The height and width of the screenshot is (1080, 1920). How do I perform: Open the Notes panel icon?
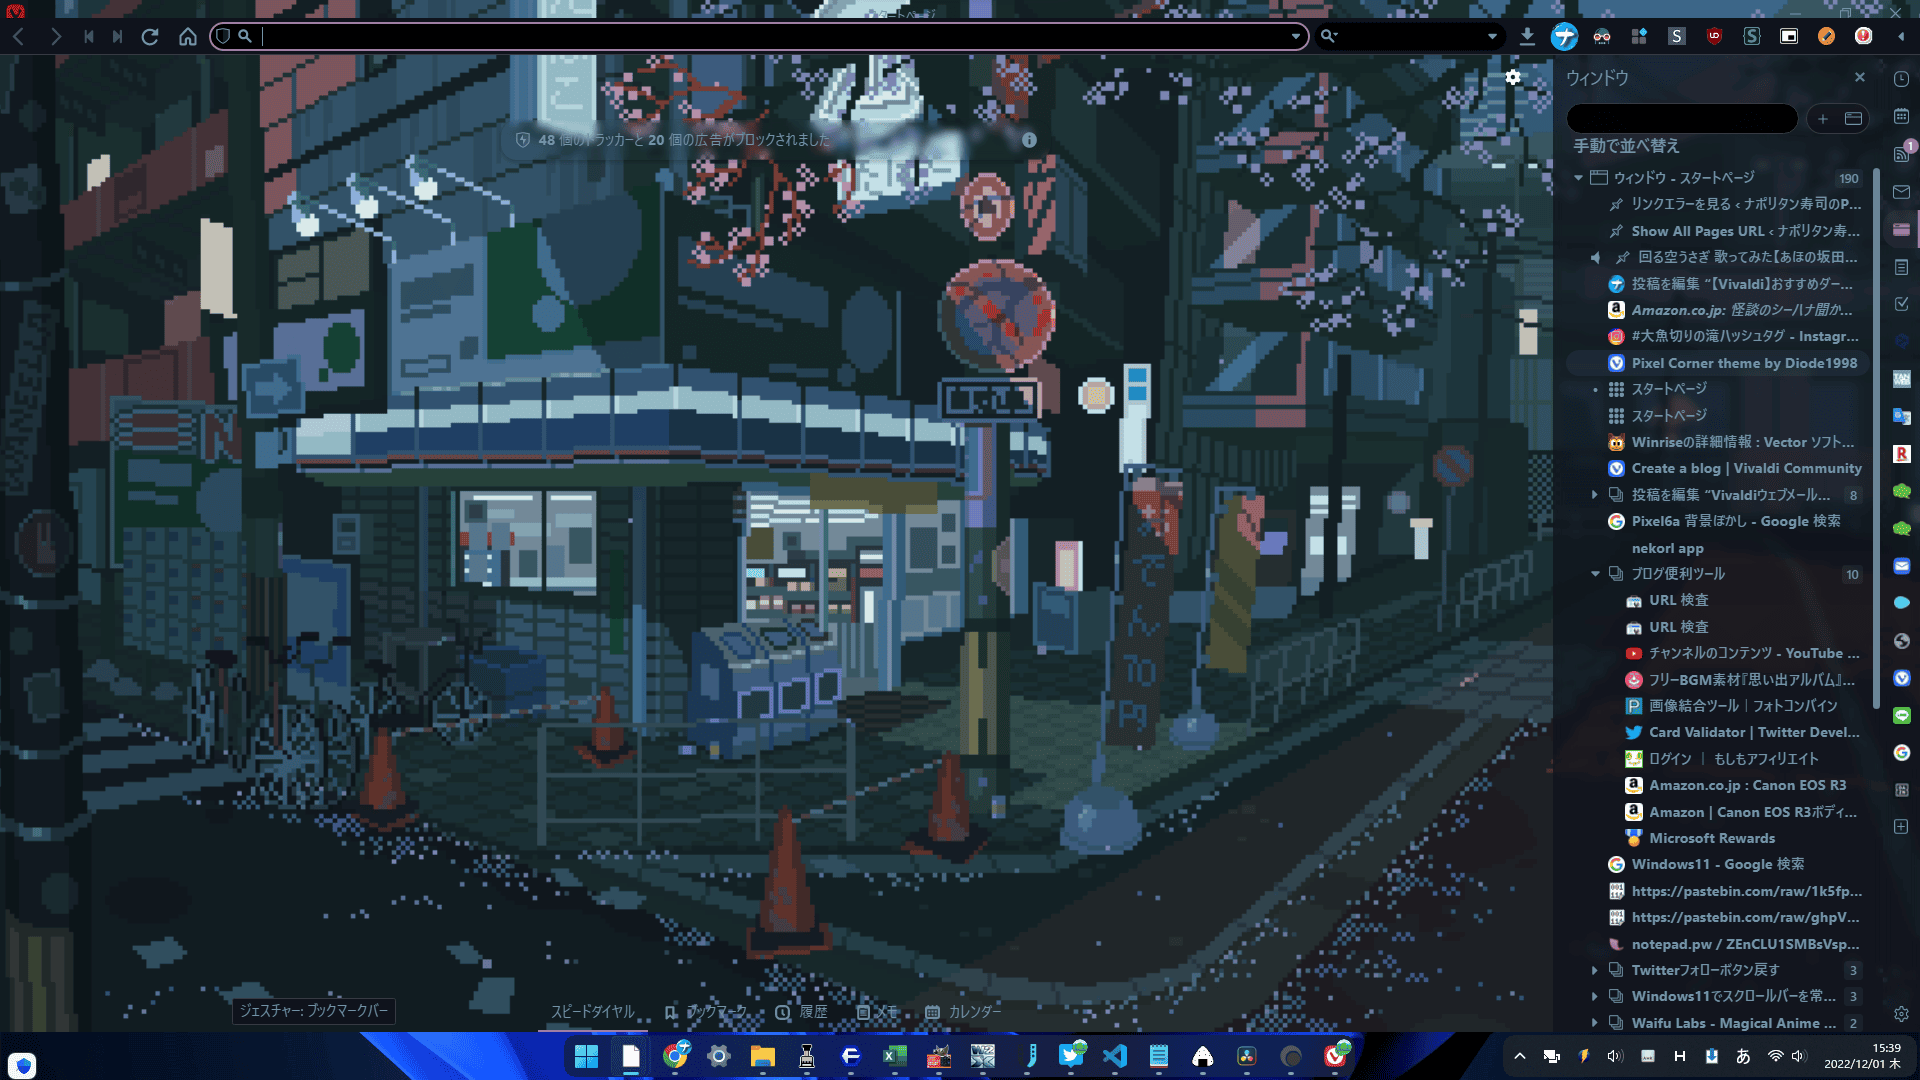click(x=1901, y=267)
